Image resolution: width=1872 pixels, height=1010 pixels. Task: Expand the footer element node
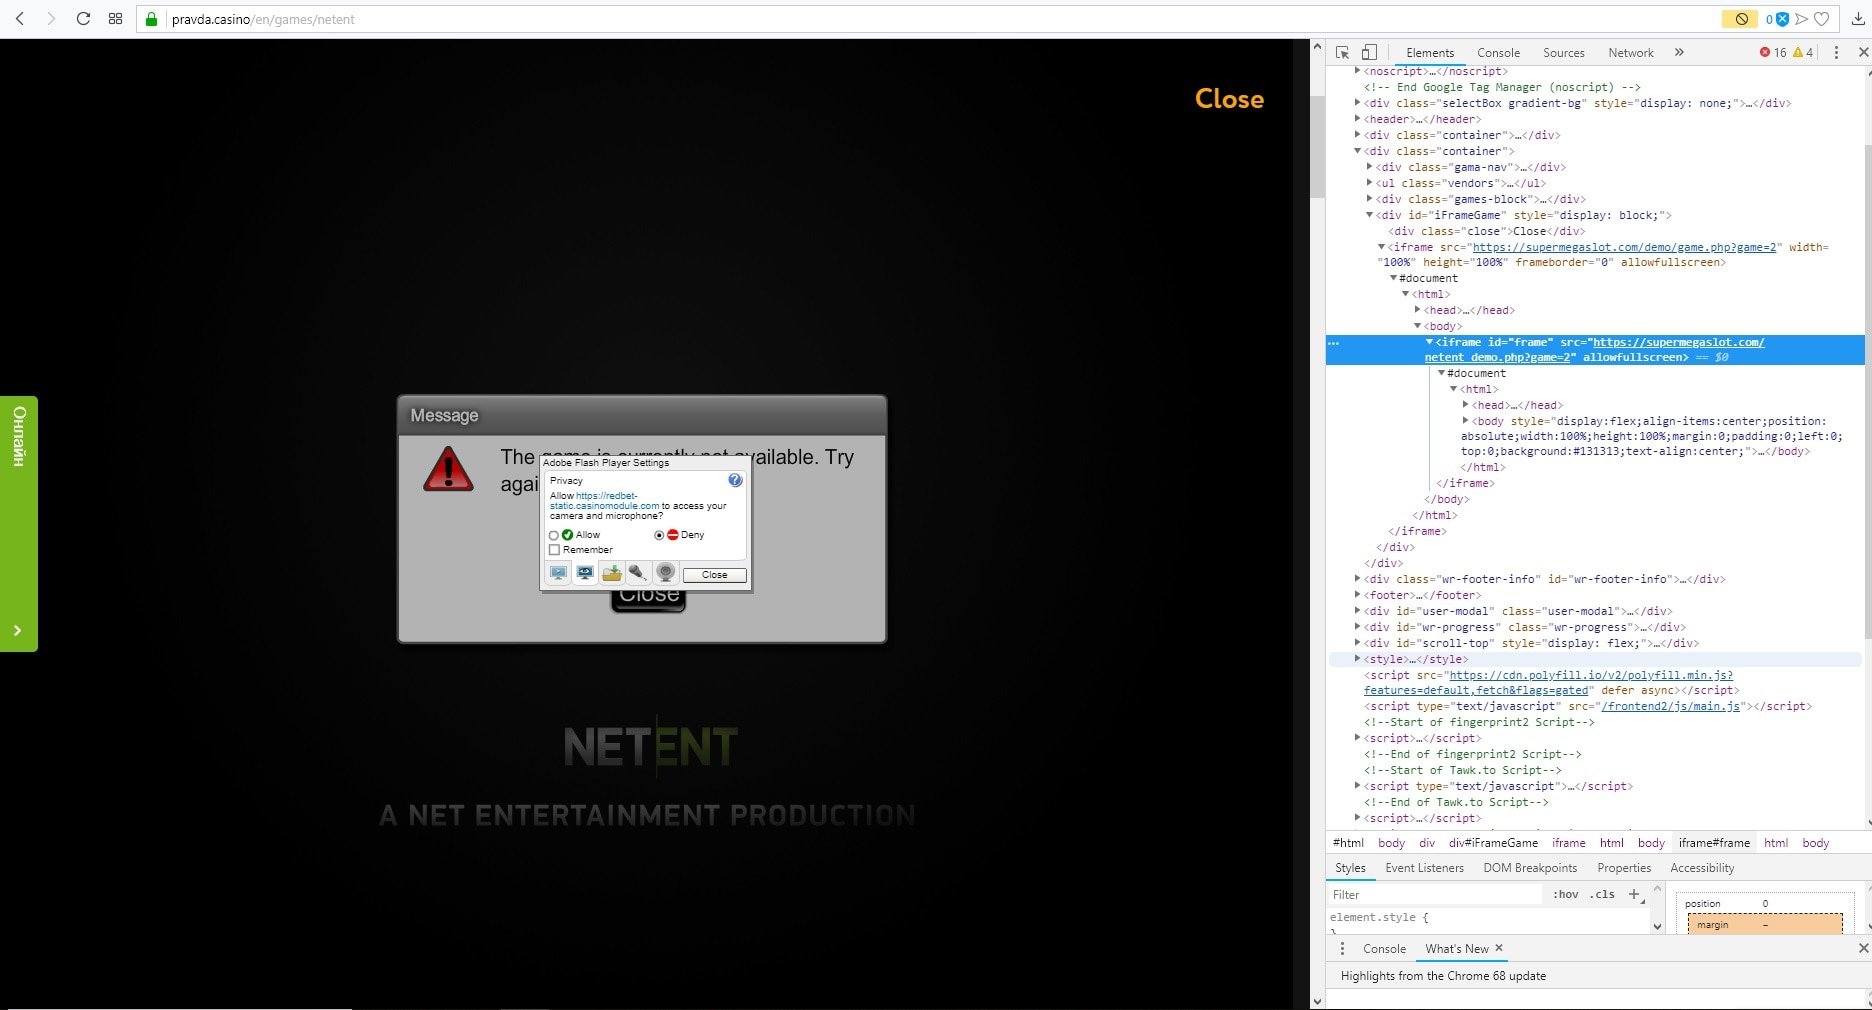coord(1357,595)
